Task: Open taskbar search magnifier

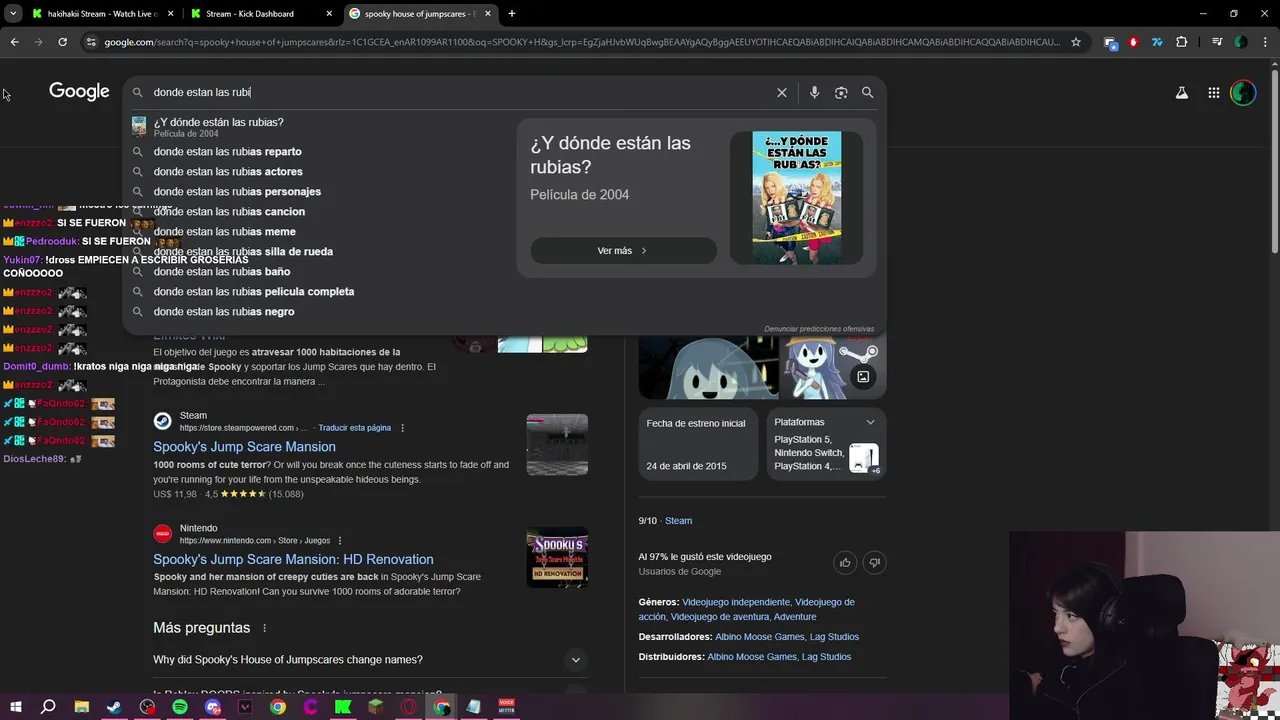Action: (48, 707)
